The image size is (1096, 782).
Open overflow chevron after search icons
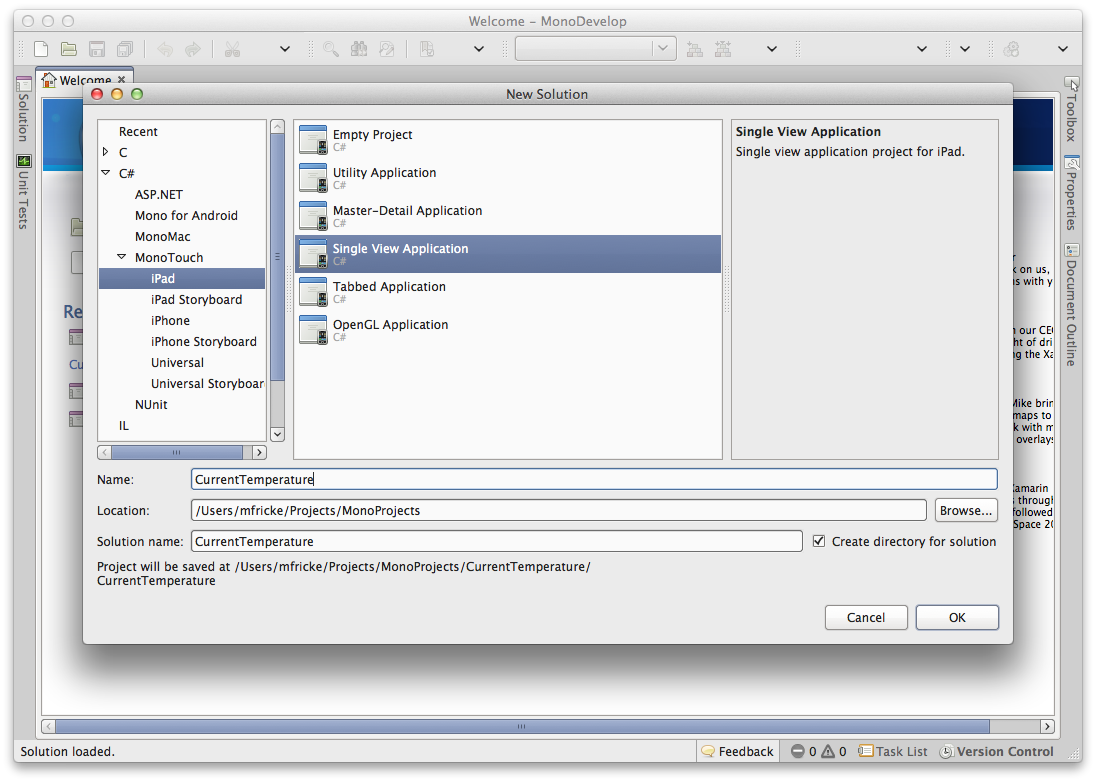pos(479,49)
